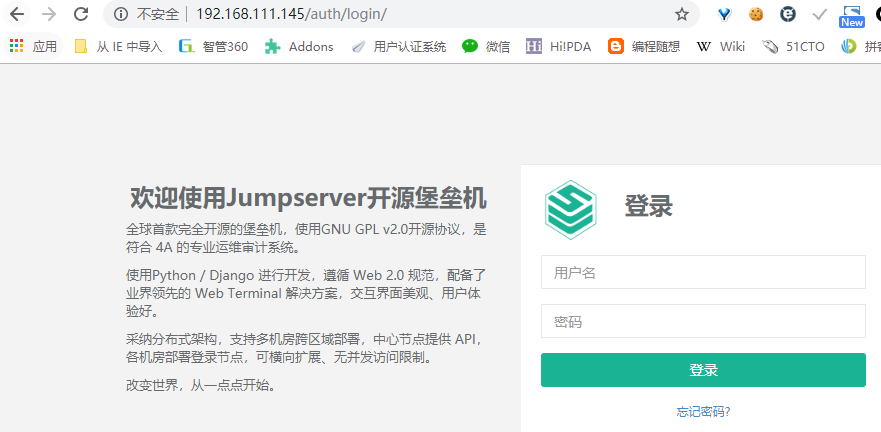Image resolution: width=881 pixels, height=432 pixels.
Task: Click the gray checkmark extension icon
Action: (820, 15)
